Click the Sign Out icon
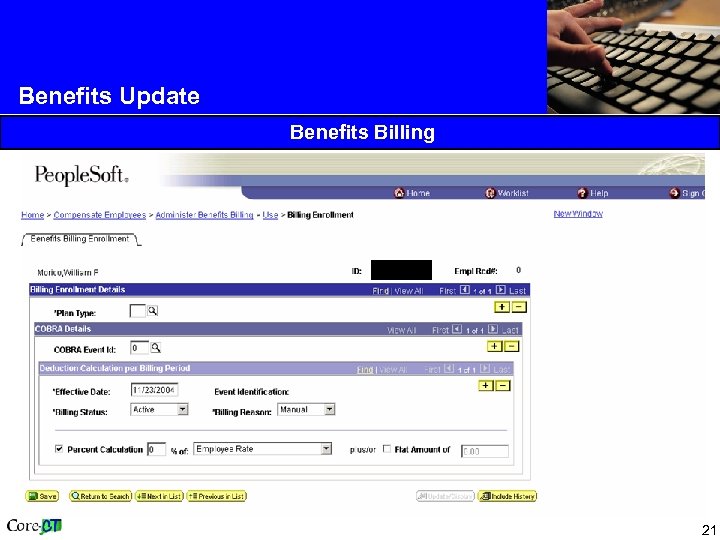Screen dimensions: 720x540 tap(674, 193)
